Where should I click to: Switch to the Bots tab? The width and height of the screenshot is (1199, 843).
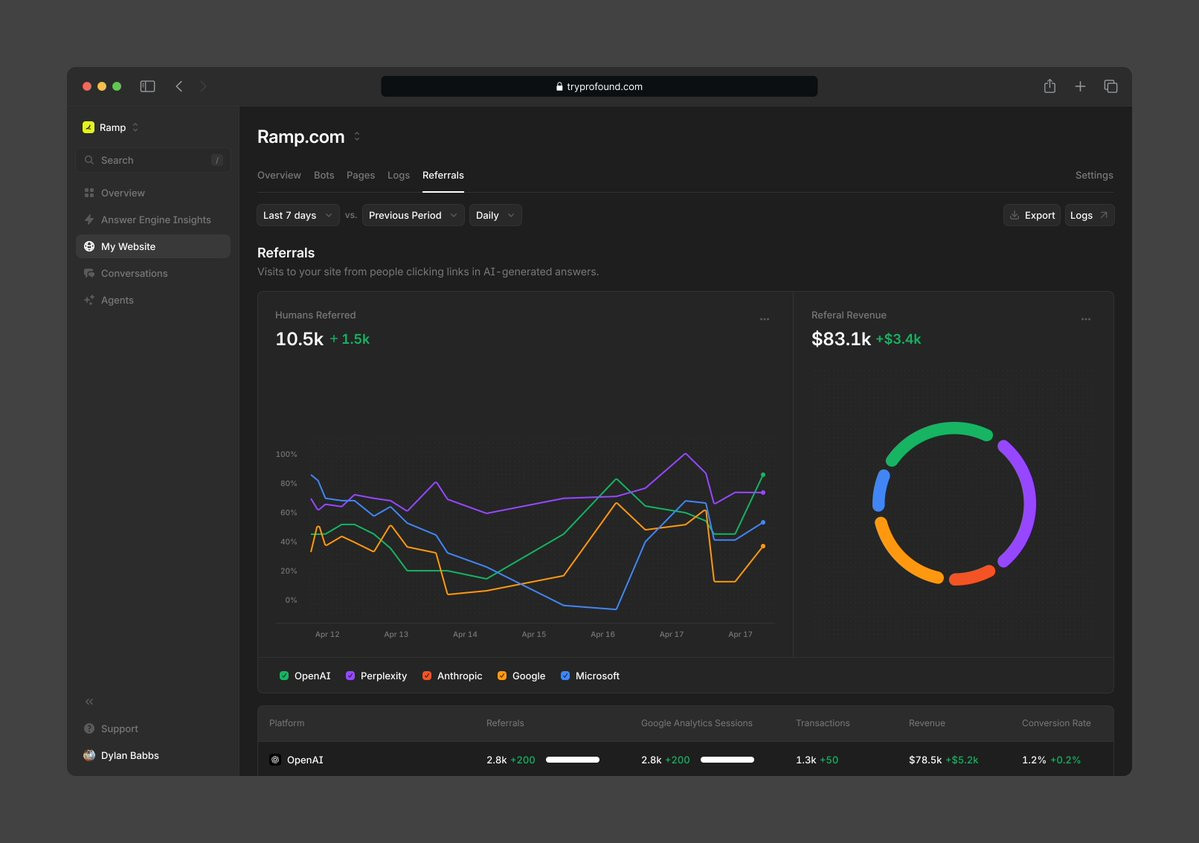click(323, 175)
